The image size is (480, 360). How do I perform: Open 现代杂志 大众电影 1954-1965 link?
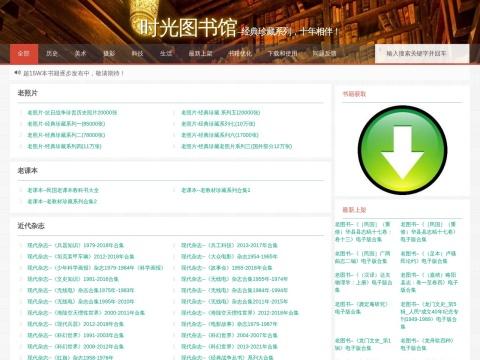[229, 257]
